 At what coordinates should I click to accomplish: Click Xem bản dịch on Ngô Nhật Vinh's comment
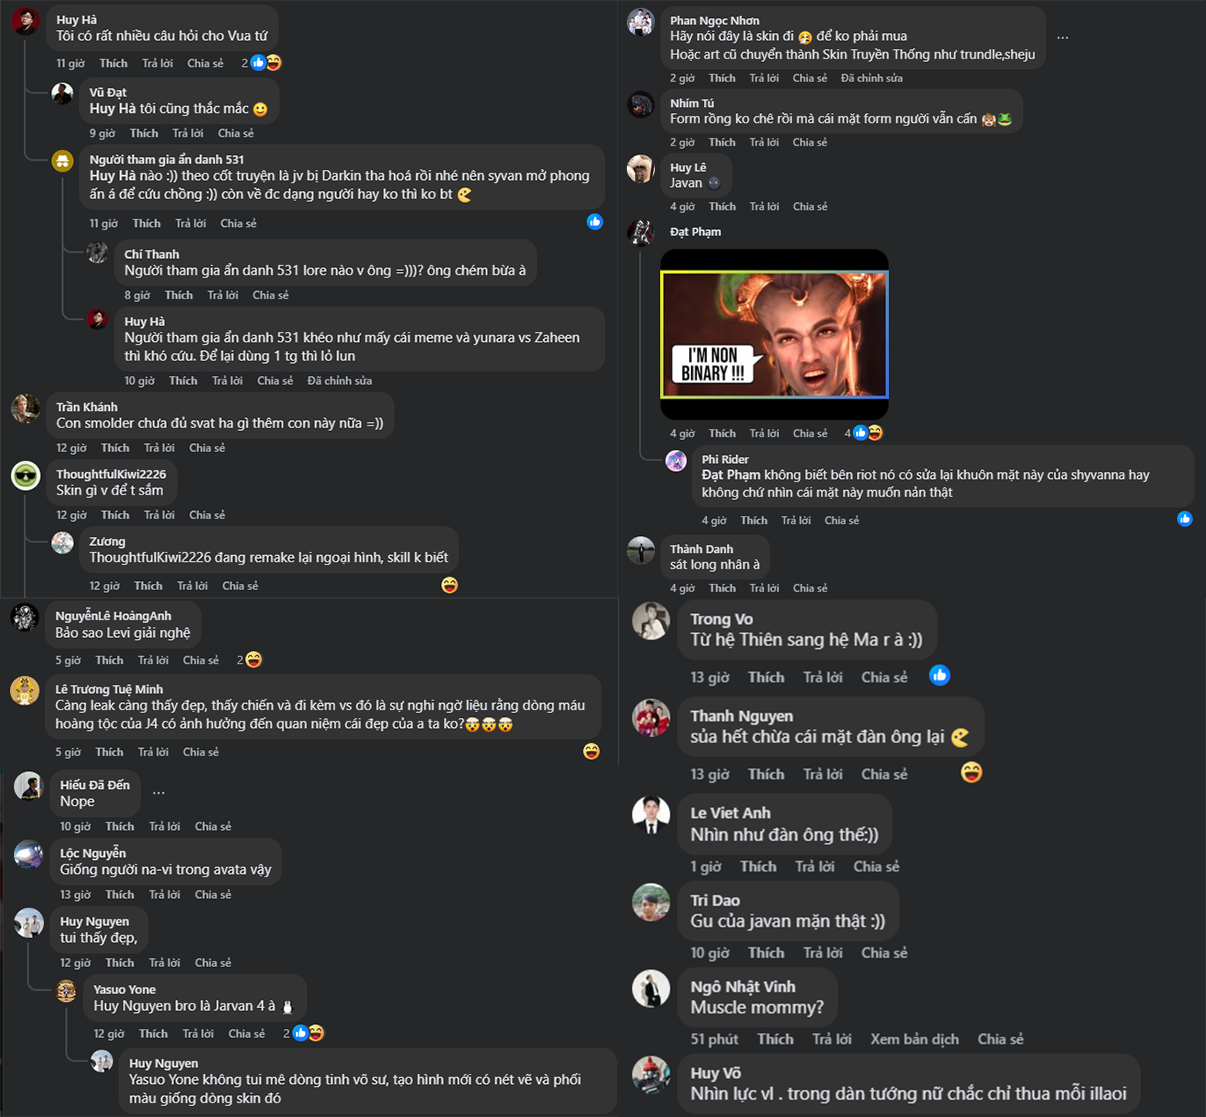tap(914, 1039)
